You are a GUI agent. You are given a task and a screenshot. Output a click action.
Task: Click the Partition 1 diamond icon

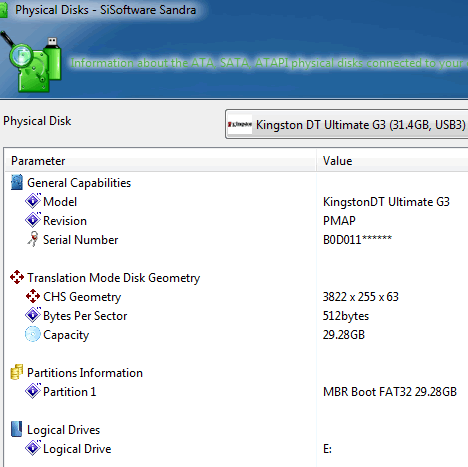pyautogui.click(x=33, y=391)
